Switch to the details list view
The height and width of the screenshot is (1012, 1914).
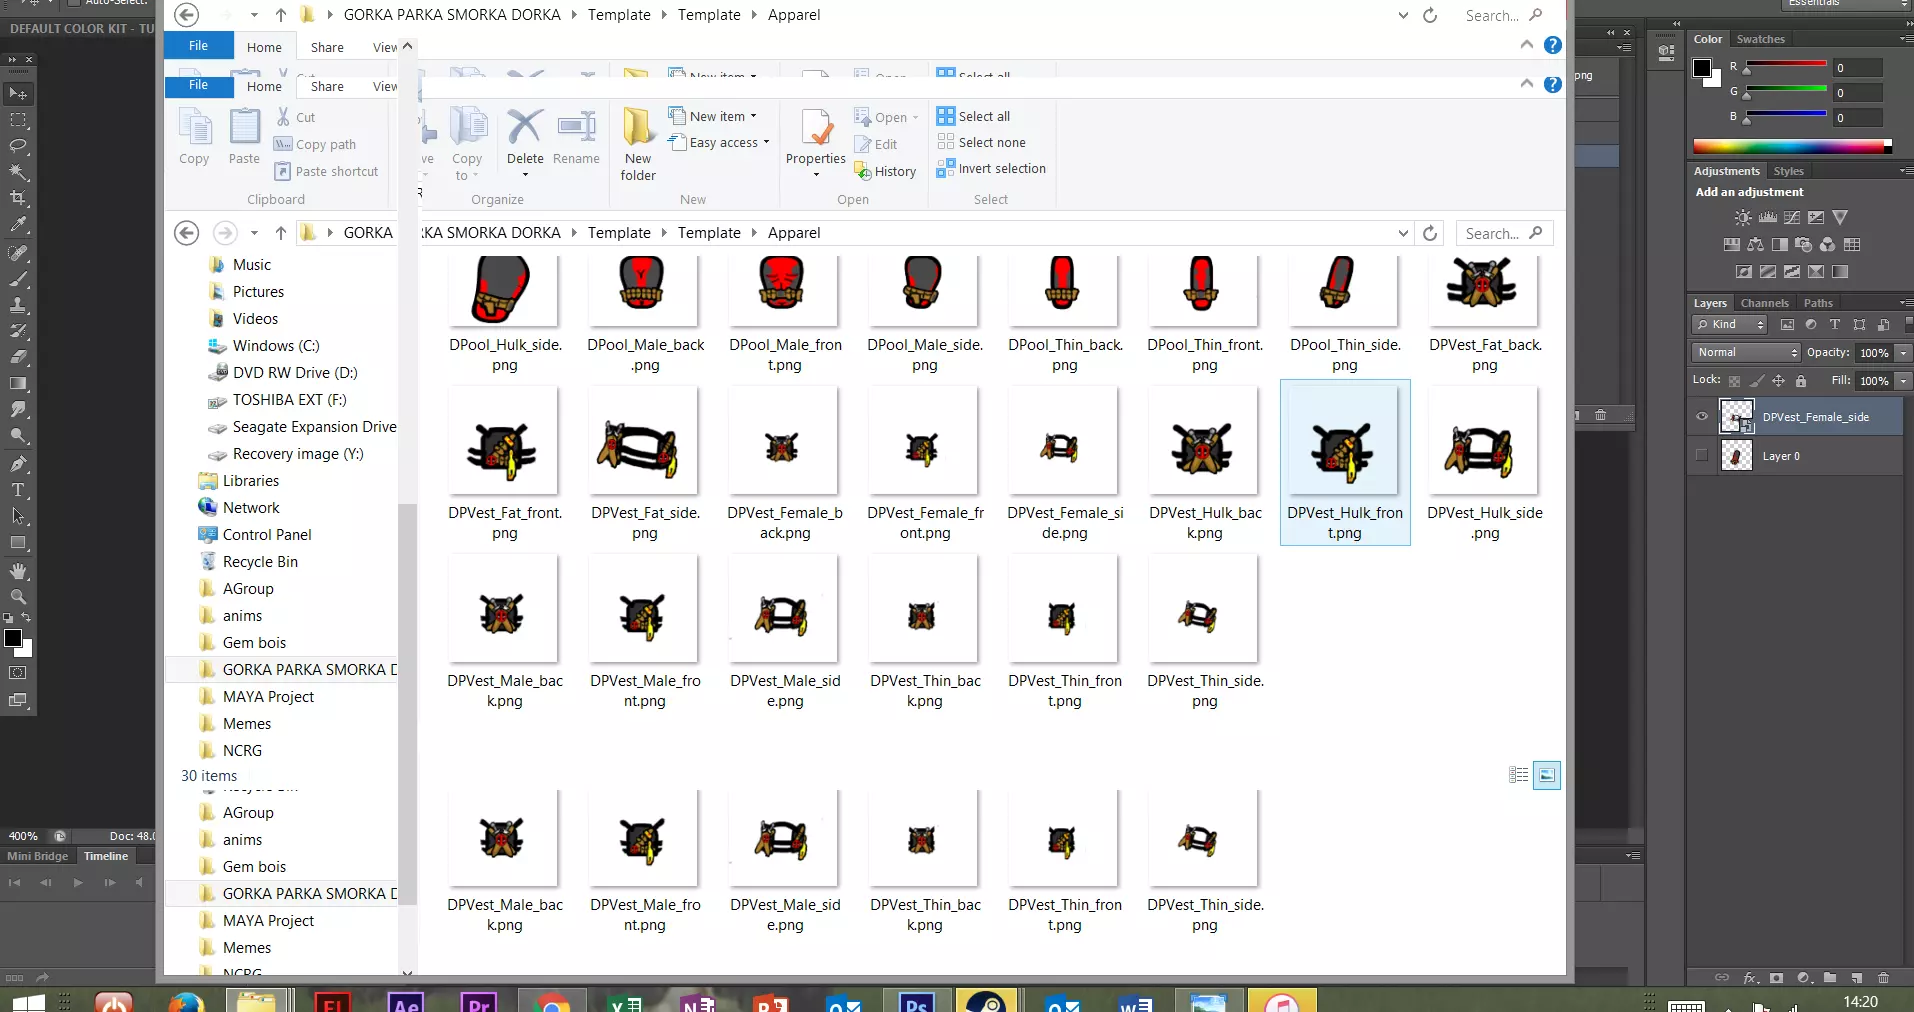1518,775
